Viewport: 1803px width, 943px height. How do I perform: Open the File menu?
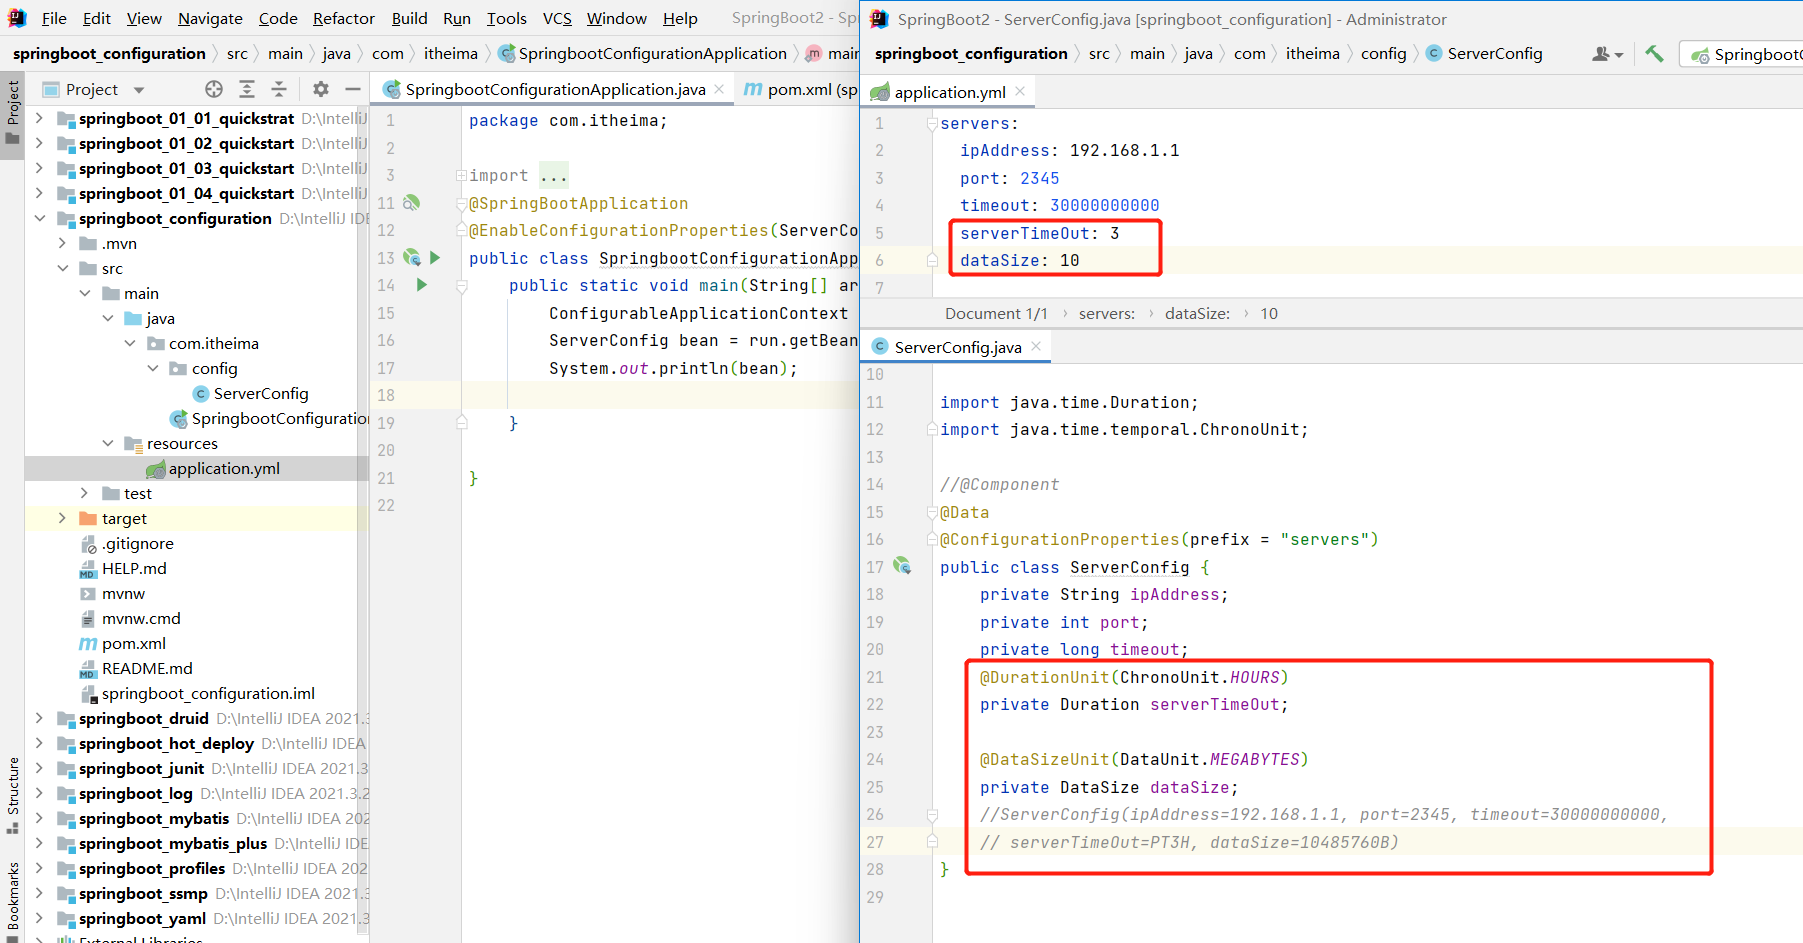54,18
